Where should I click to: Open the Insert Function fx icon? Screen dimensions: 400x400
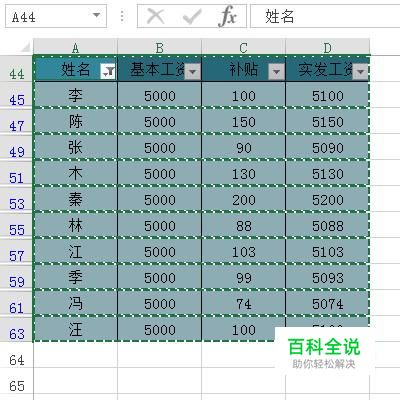coord(228,16)
